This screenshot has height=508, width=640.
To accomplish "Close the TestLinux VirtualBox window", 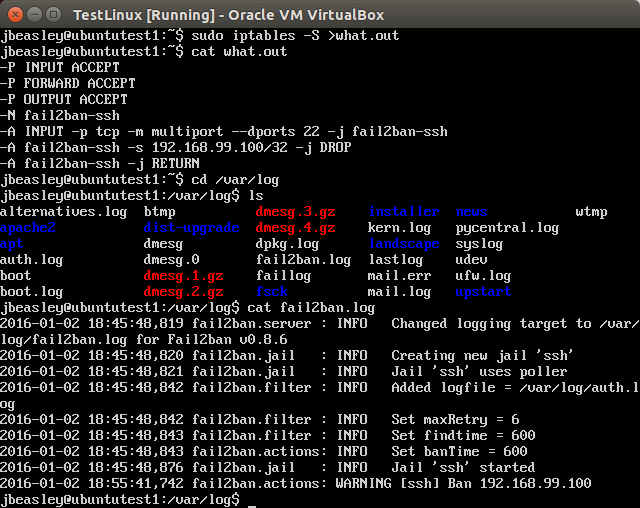I will coord(16,15).
